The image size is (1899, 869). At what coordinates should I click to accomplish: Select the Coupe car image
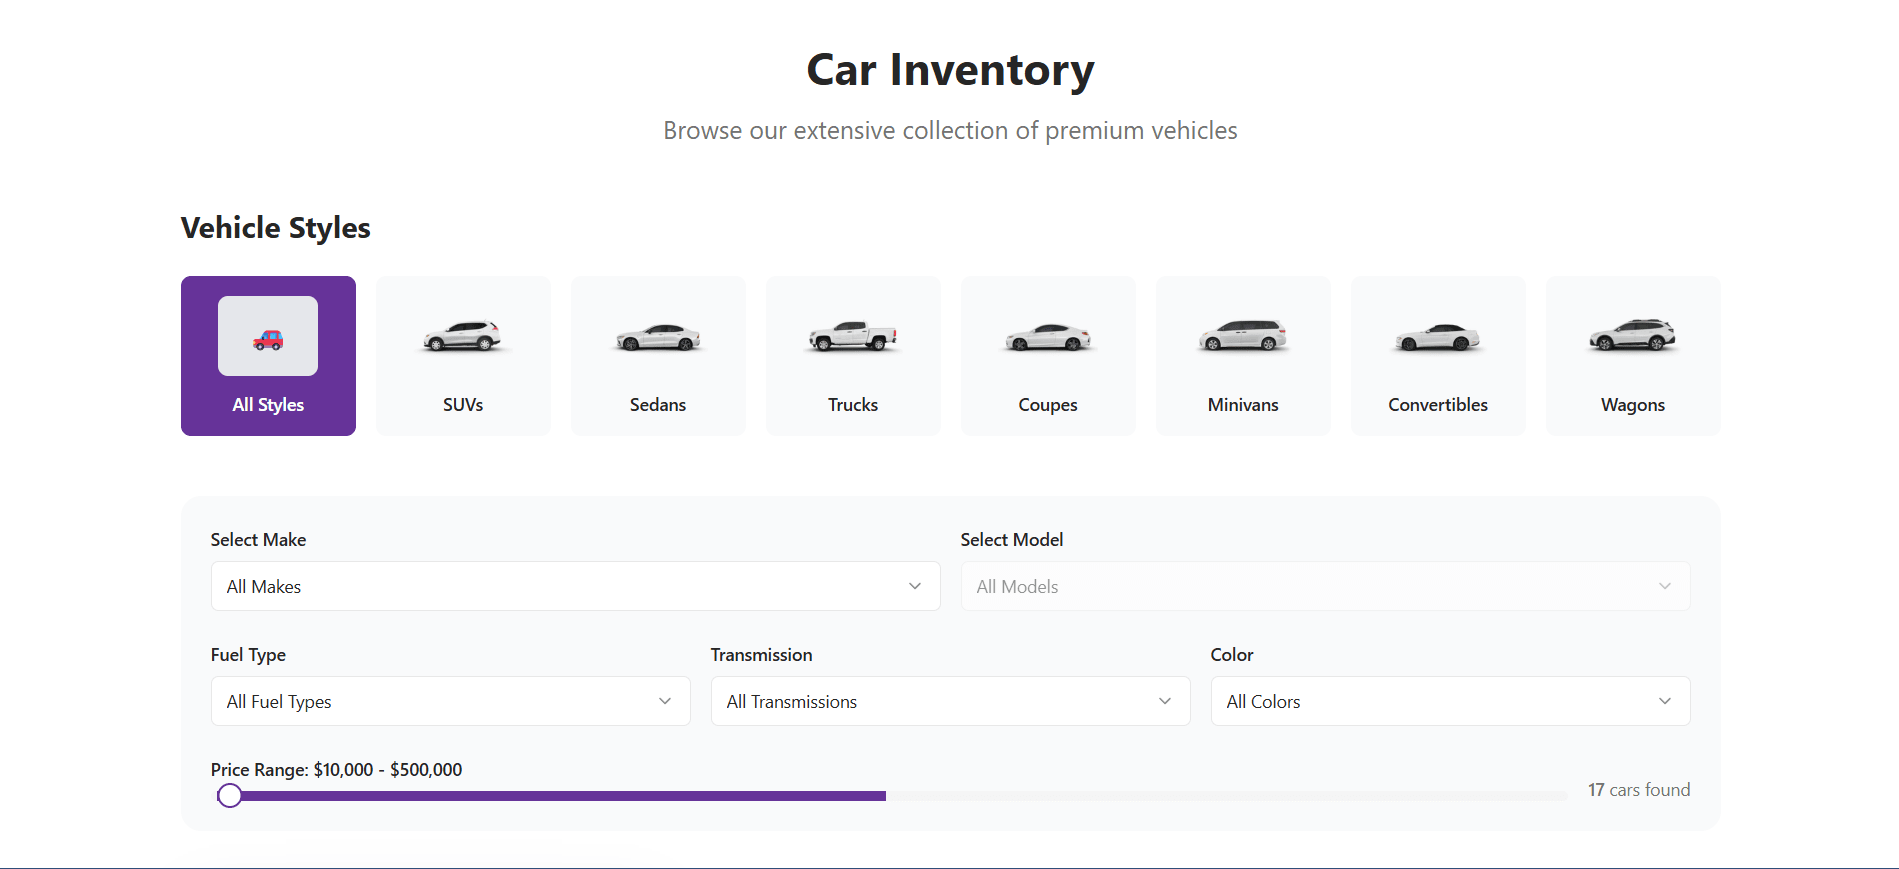click(x=1047, y=337)
